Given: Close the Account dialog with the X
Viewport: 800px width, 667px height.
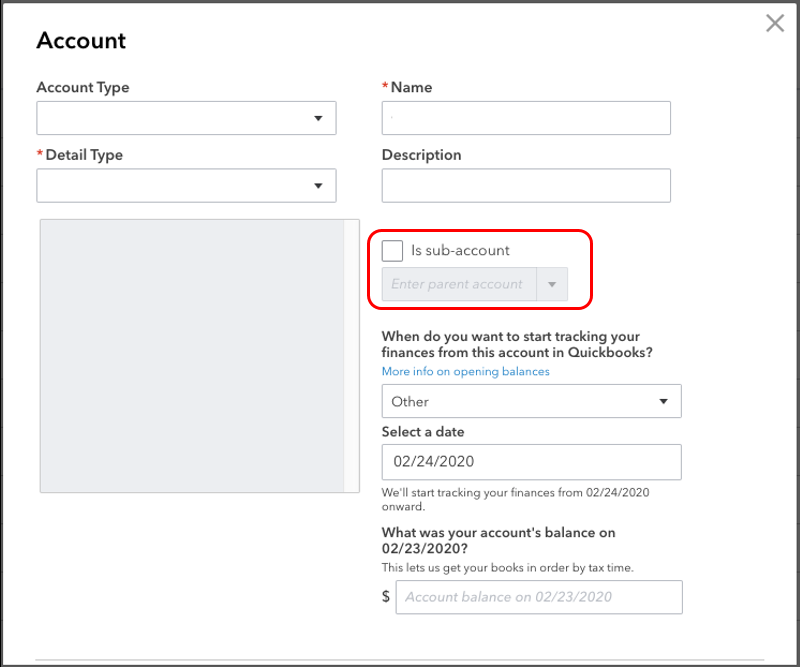Looking at the screenshot, I should point(775,23).
